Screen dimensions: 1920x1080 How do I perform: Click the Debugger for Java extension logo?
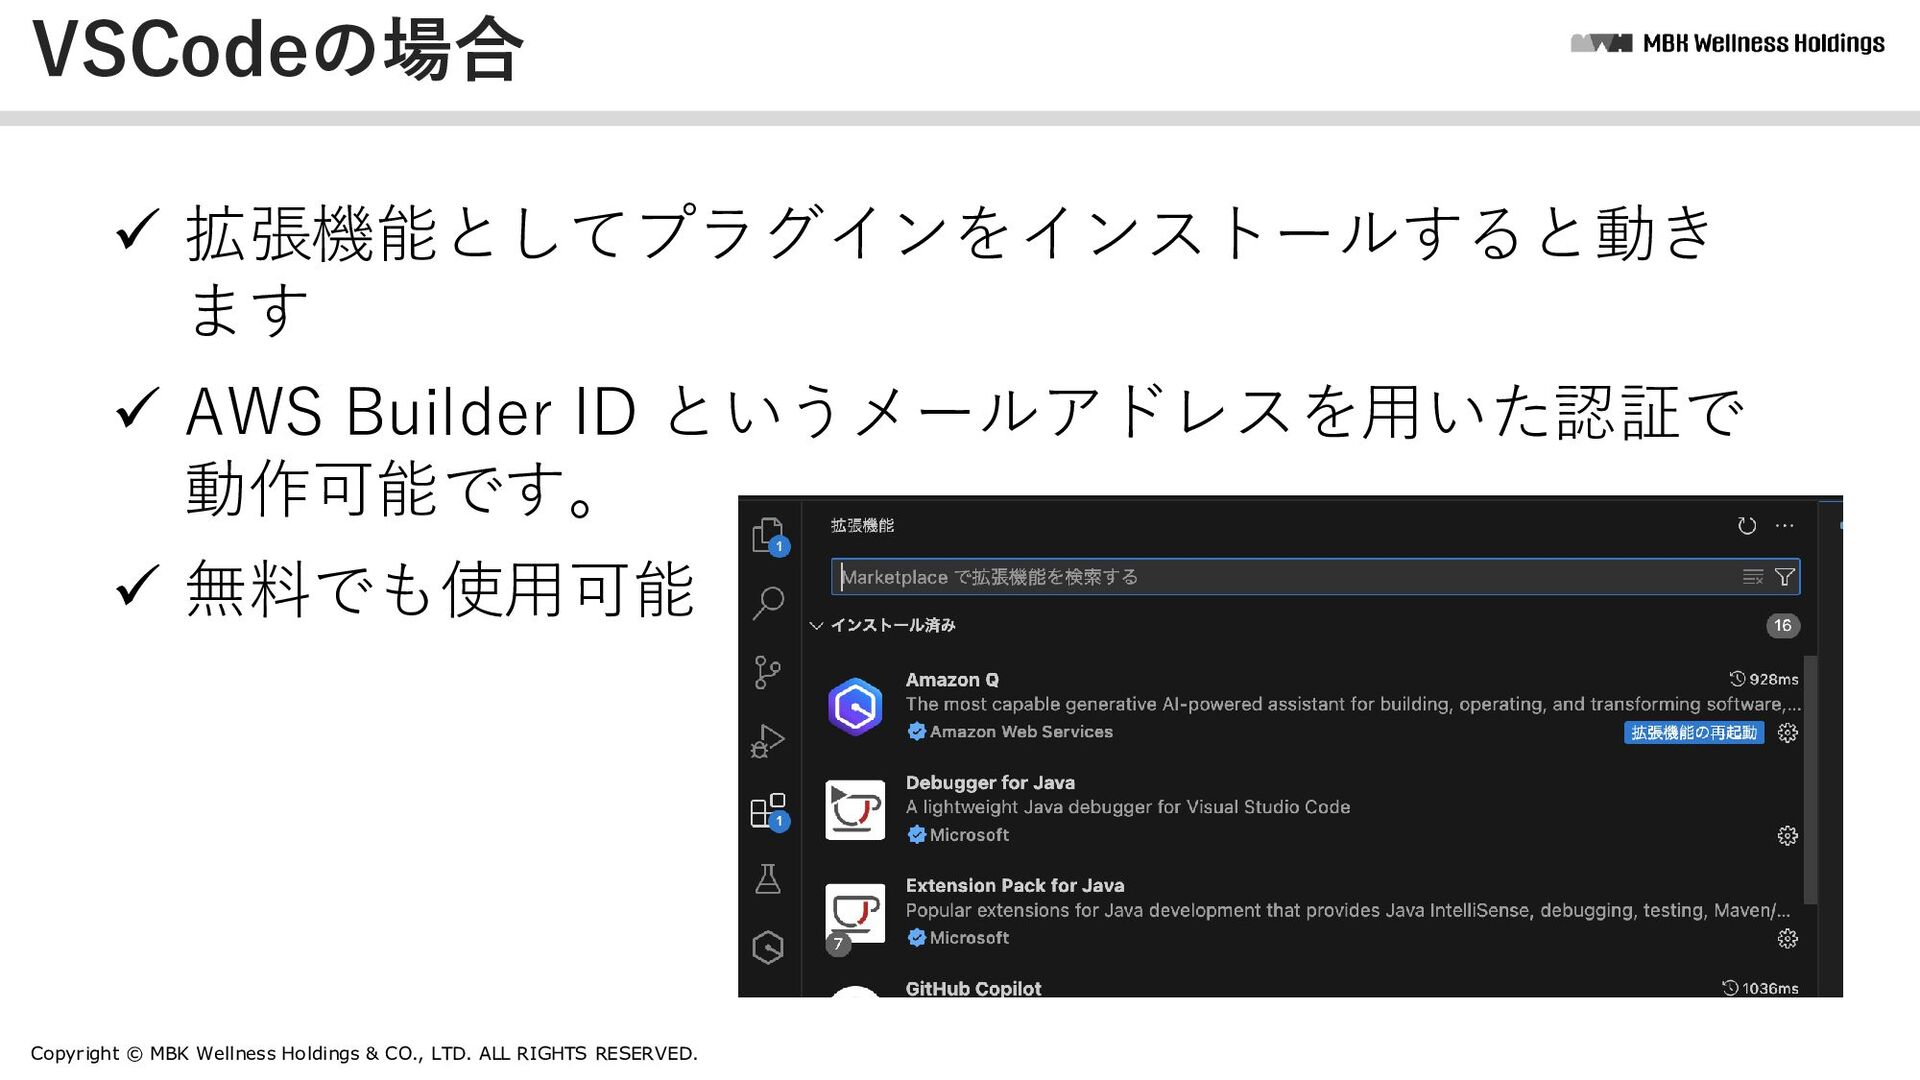[855, 810]
